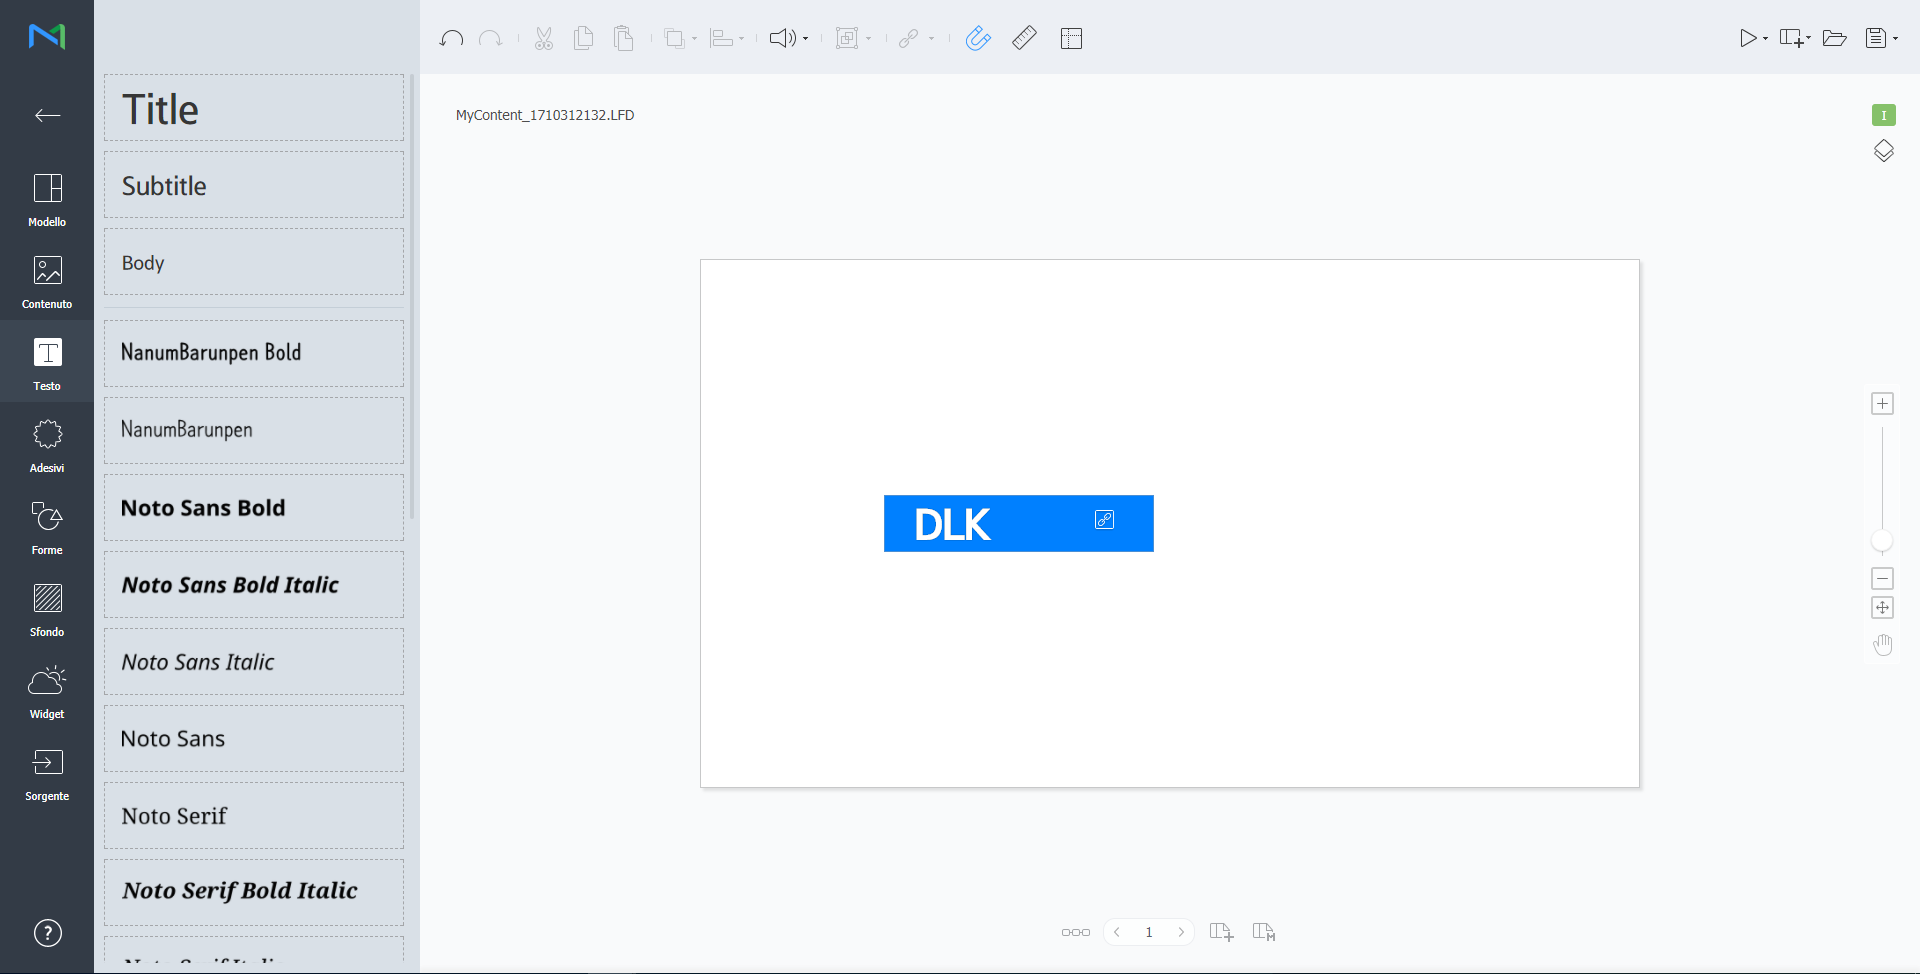Screen dimensions: 1920x974
Task: Open the preview play dropdown arrow
Action: coord(1765,39)
